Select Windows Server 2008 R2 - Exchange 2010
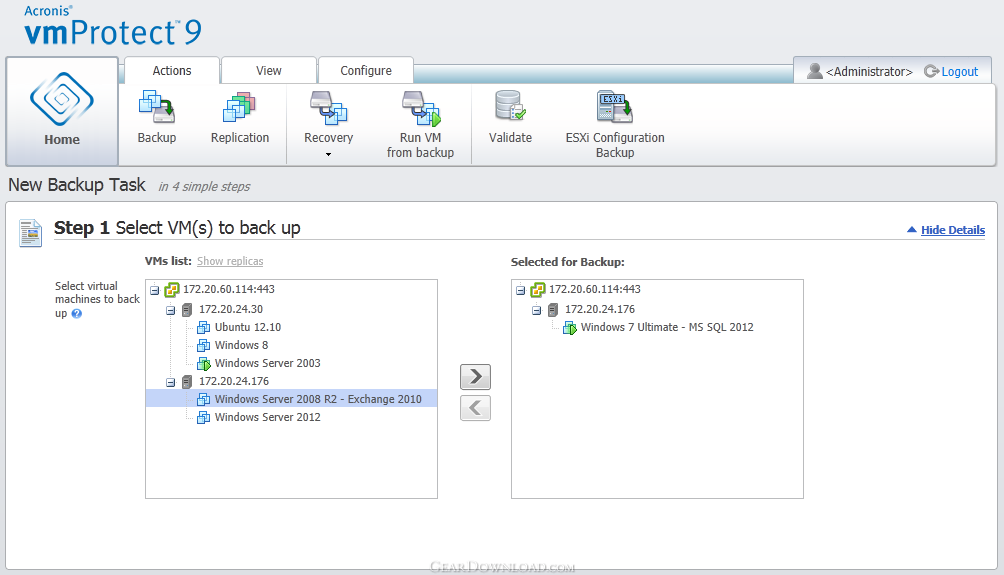1004x575 pixels. coord(318,399)
